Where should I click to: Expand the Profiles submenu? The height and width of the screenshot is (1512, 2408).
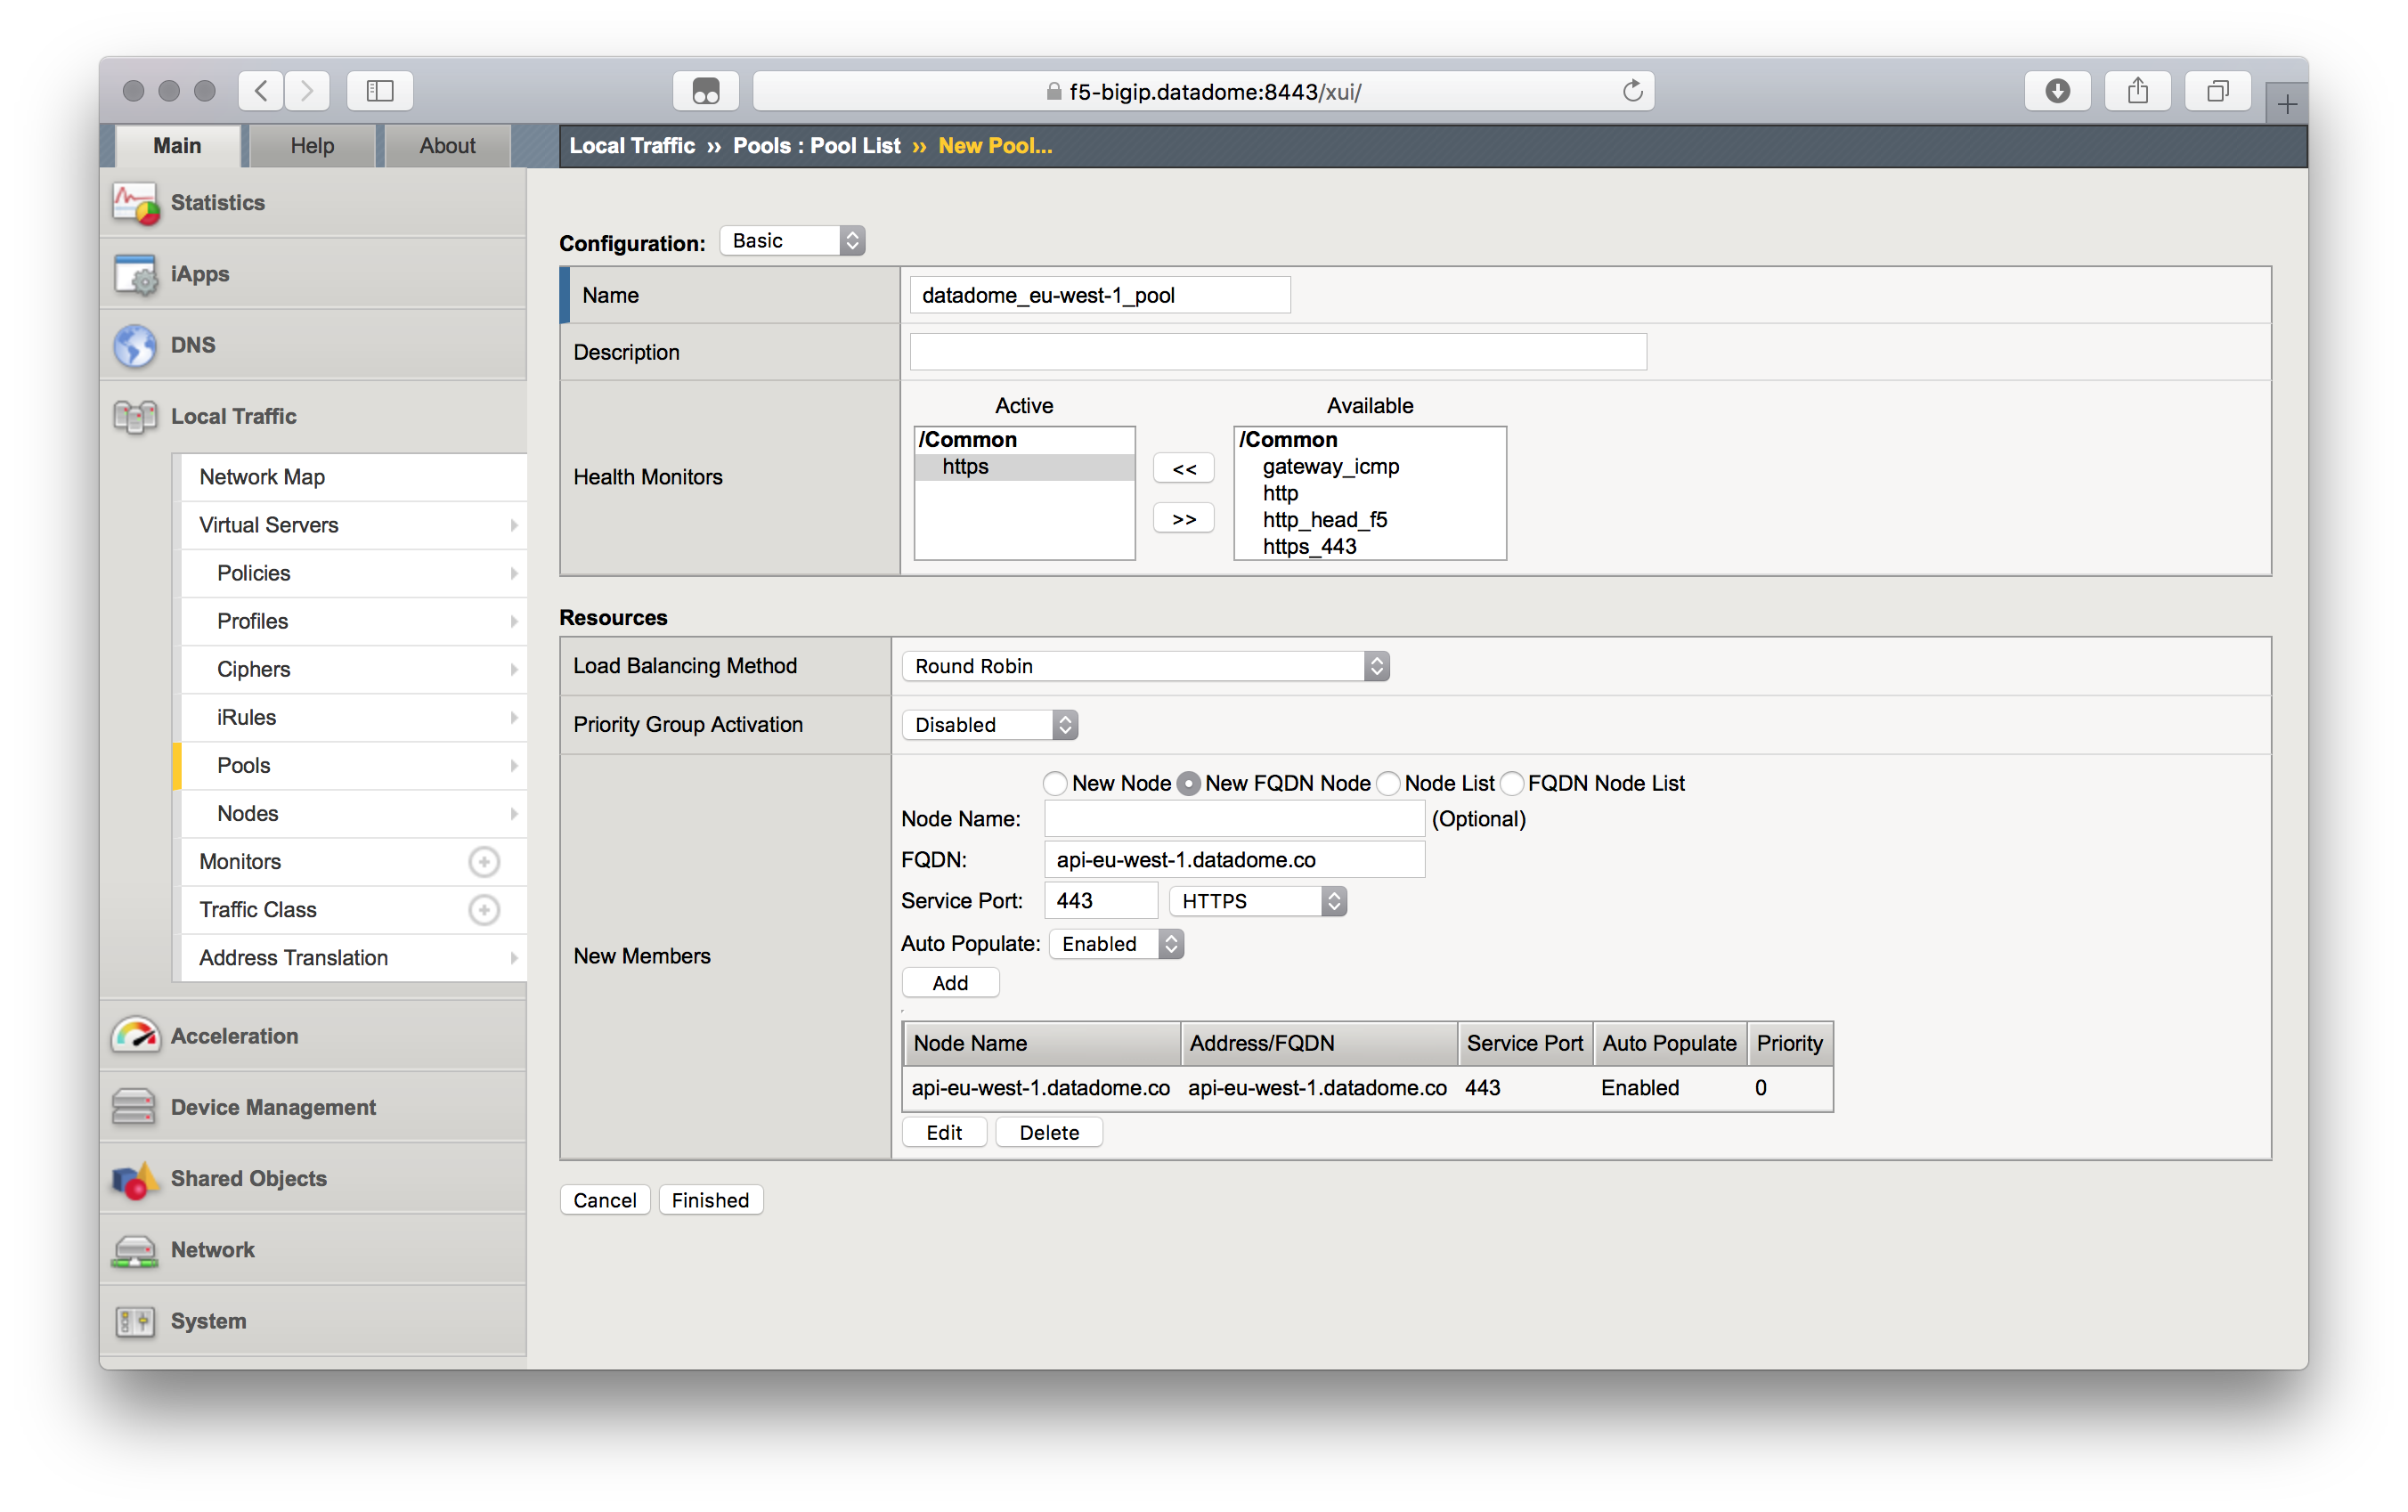pos(513,622)
